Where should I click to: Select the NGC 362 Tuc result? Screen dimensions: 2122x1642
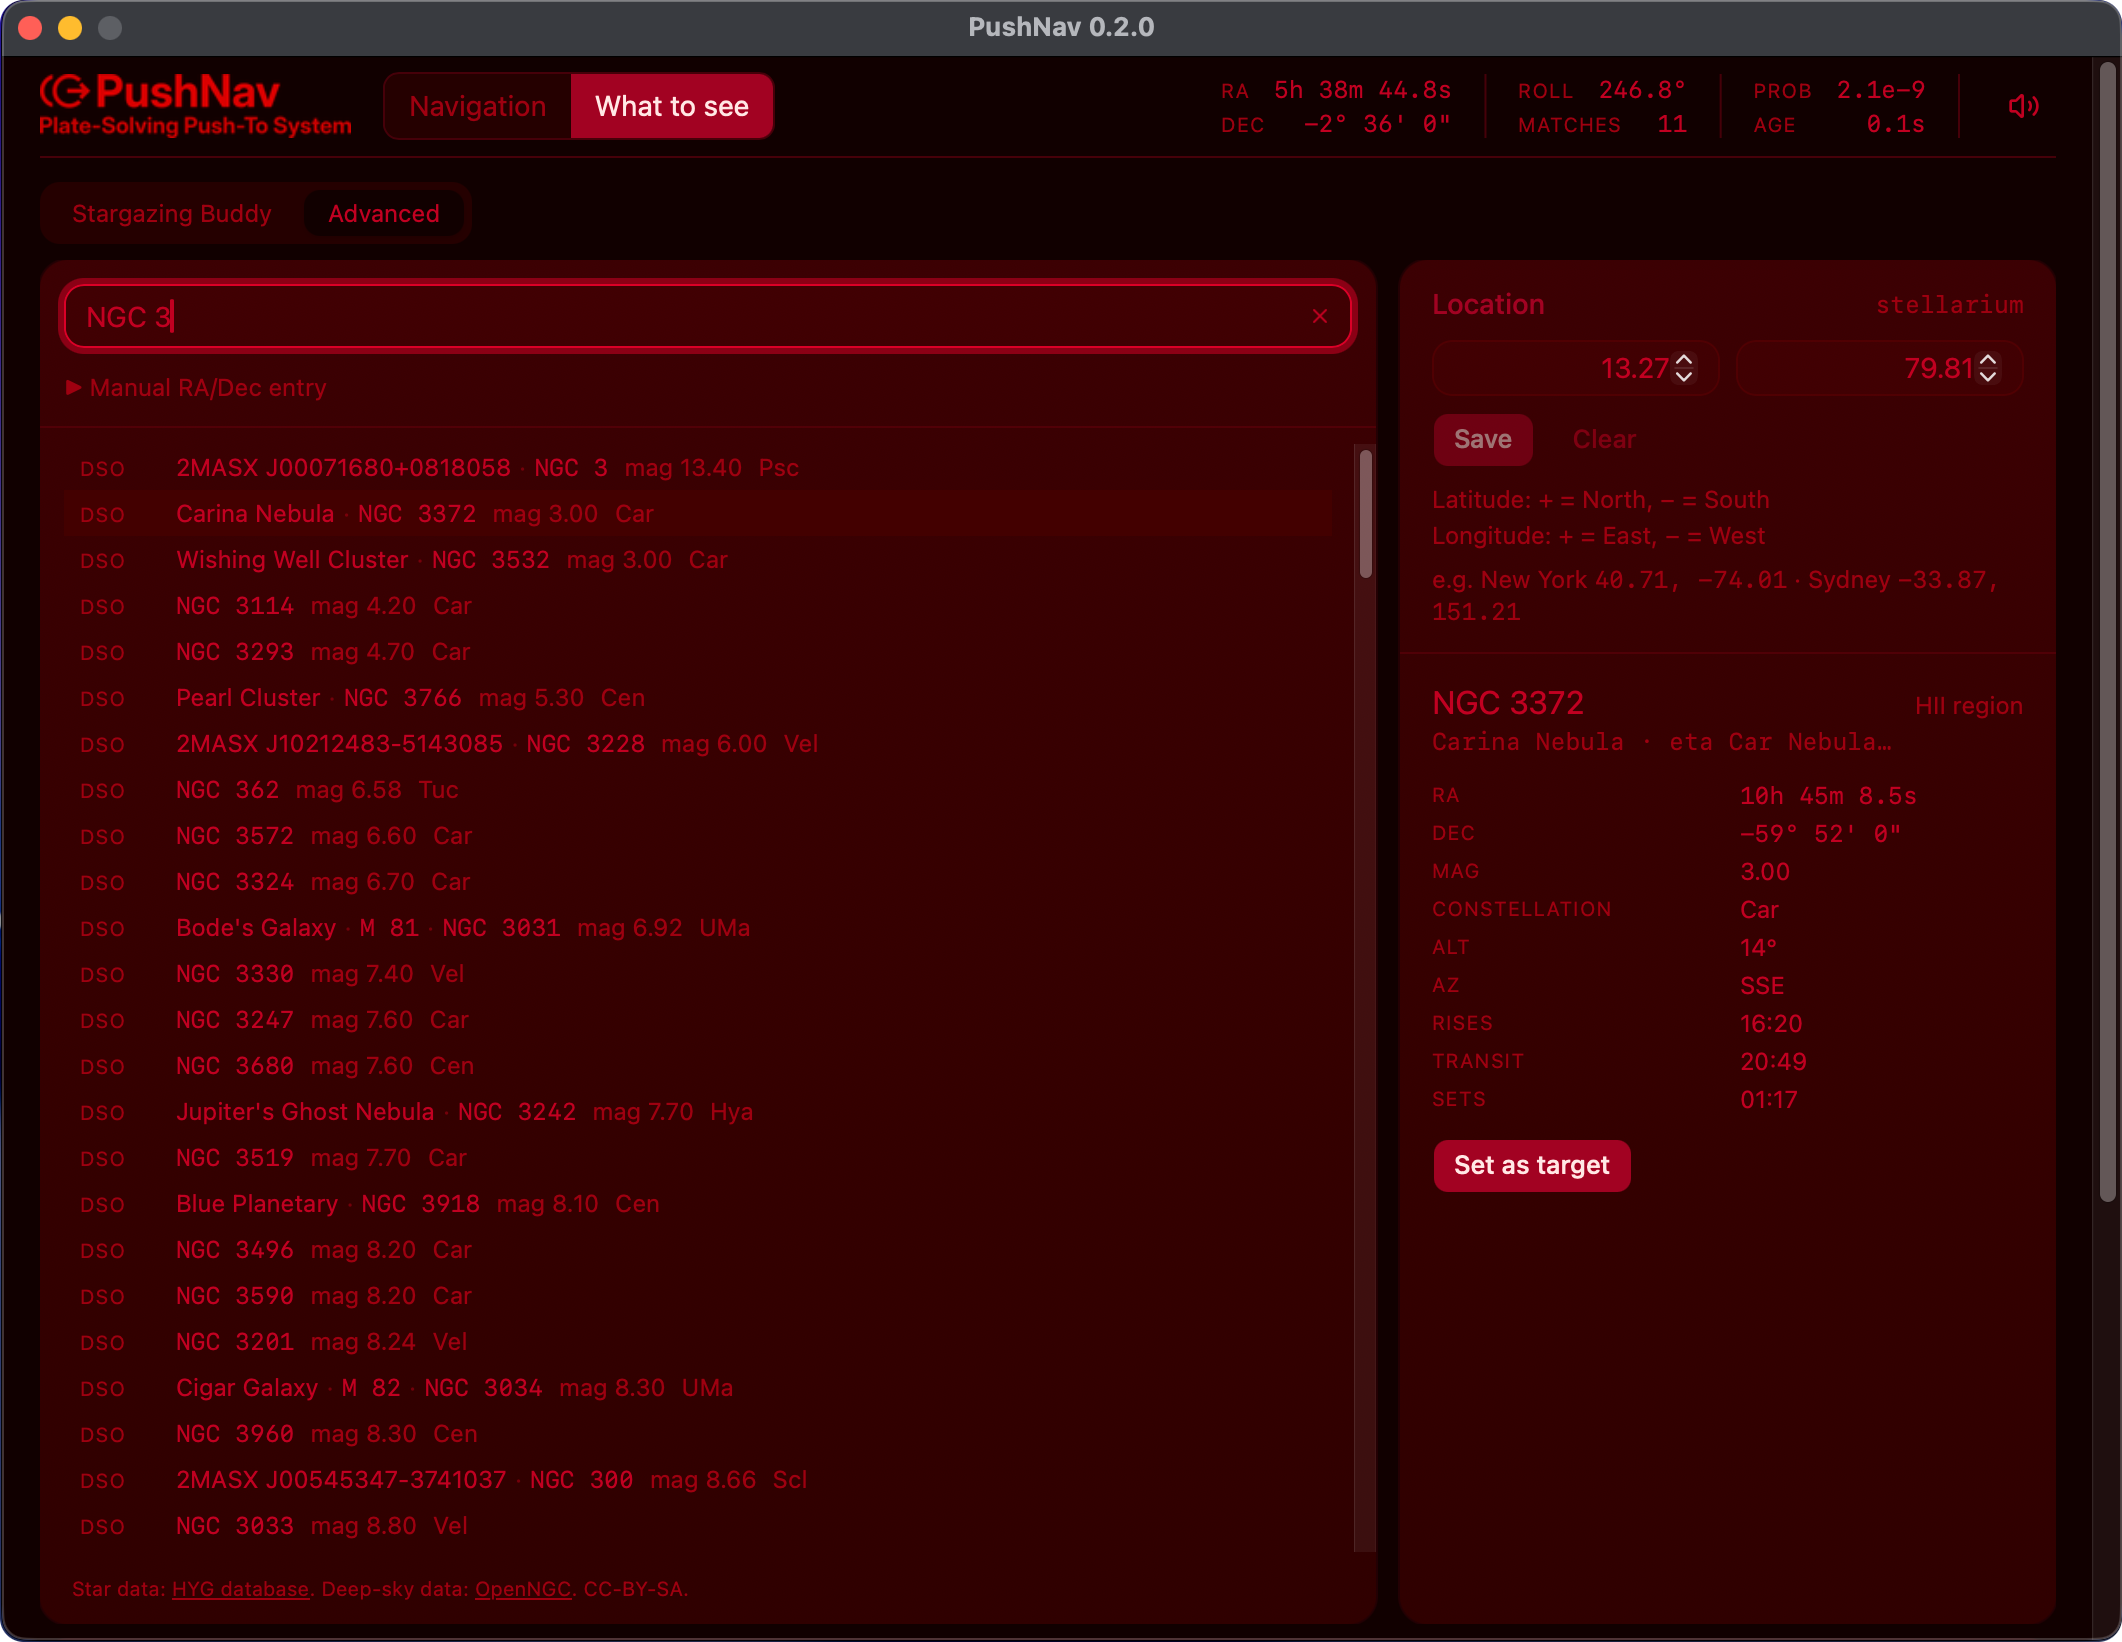(698, 790)
